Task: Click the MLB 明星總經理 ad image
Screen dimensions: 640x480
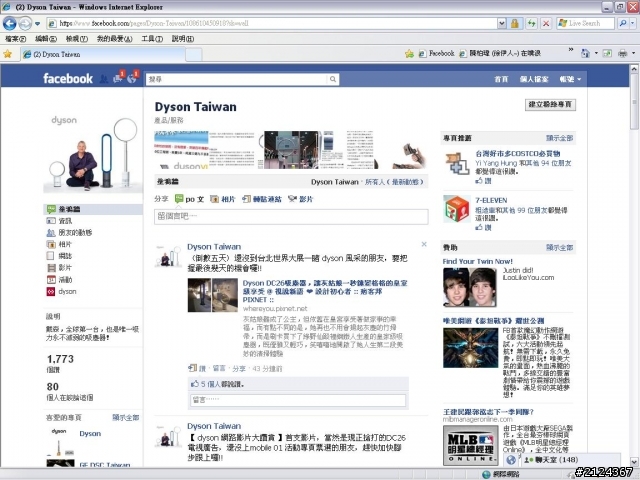Action: click(470, 445)
